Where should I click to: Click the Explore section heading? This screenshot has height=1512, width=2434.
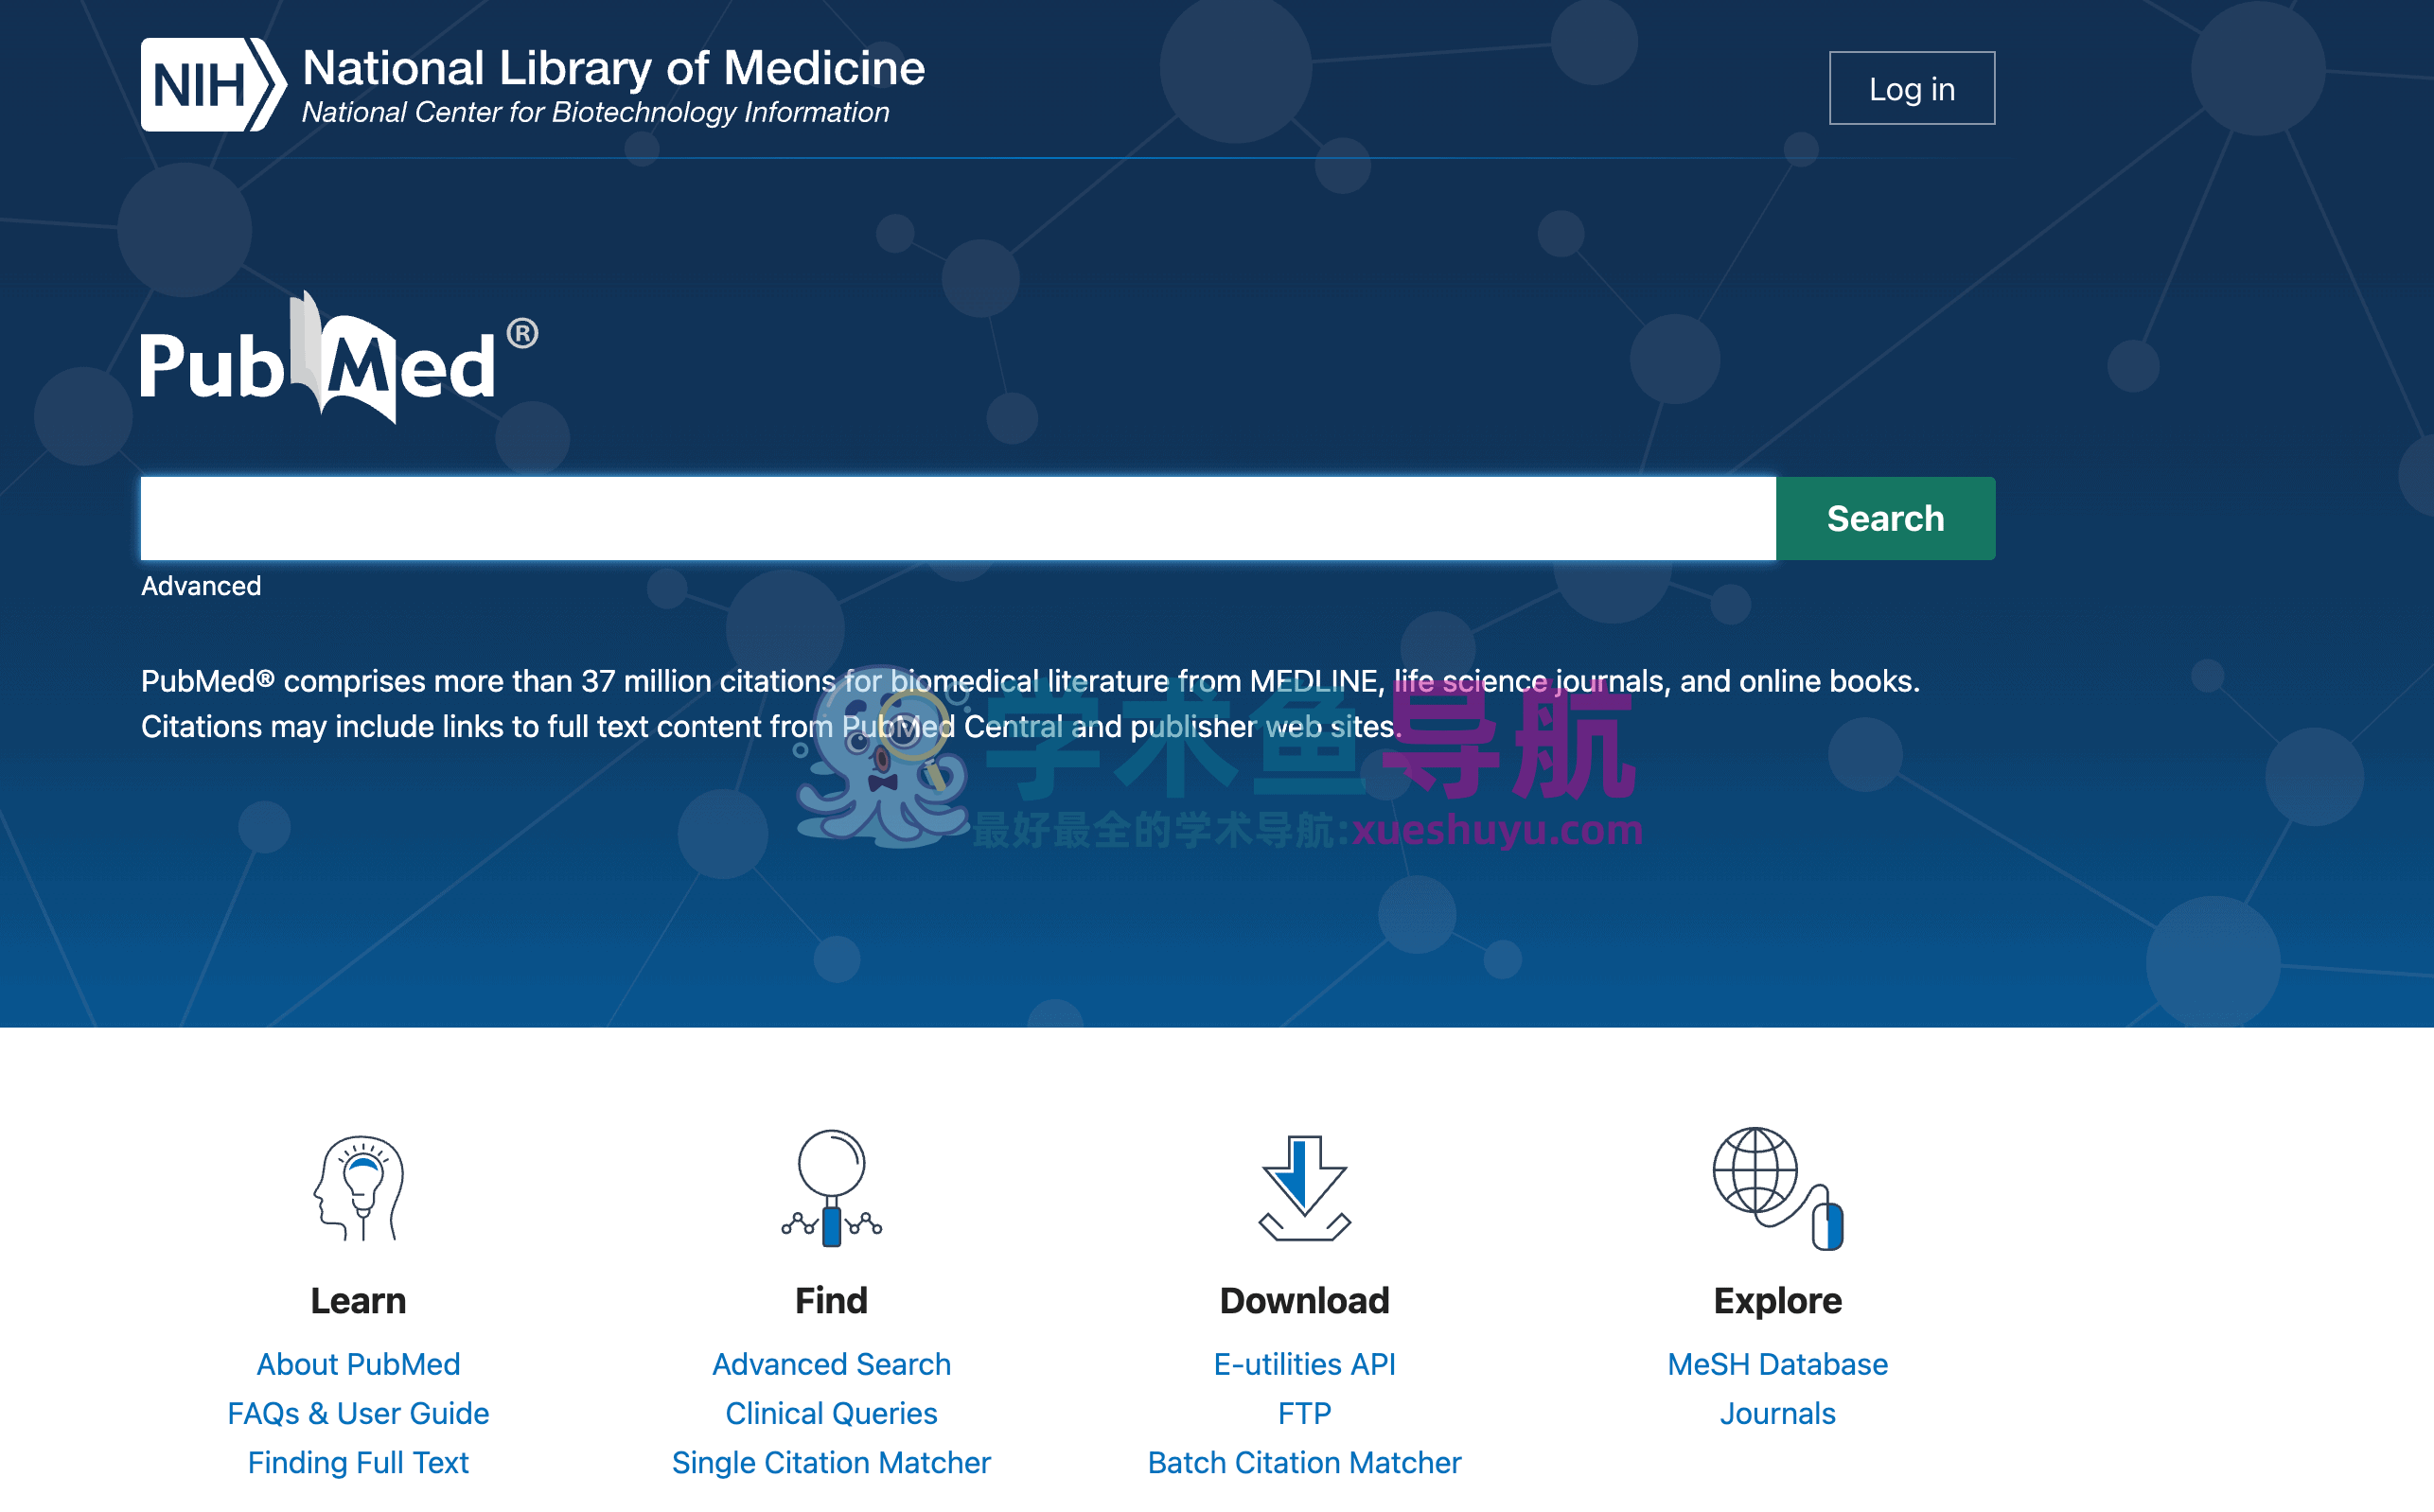1777,1300
